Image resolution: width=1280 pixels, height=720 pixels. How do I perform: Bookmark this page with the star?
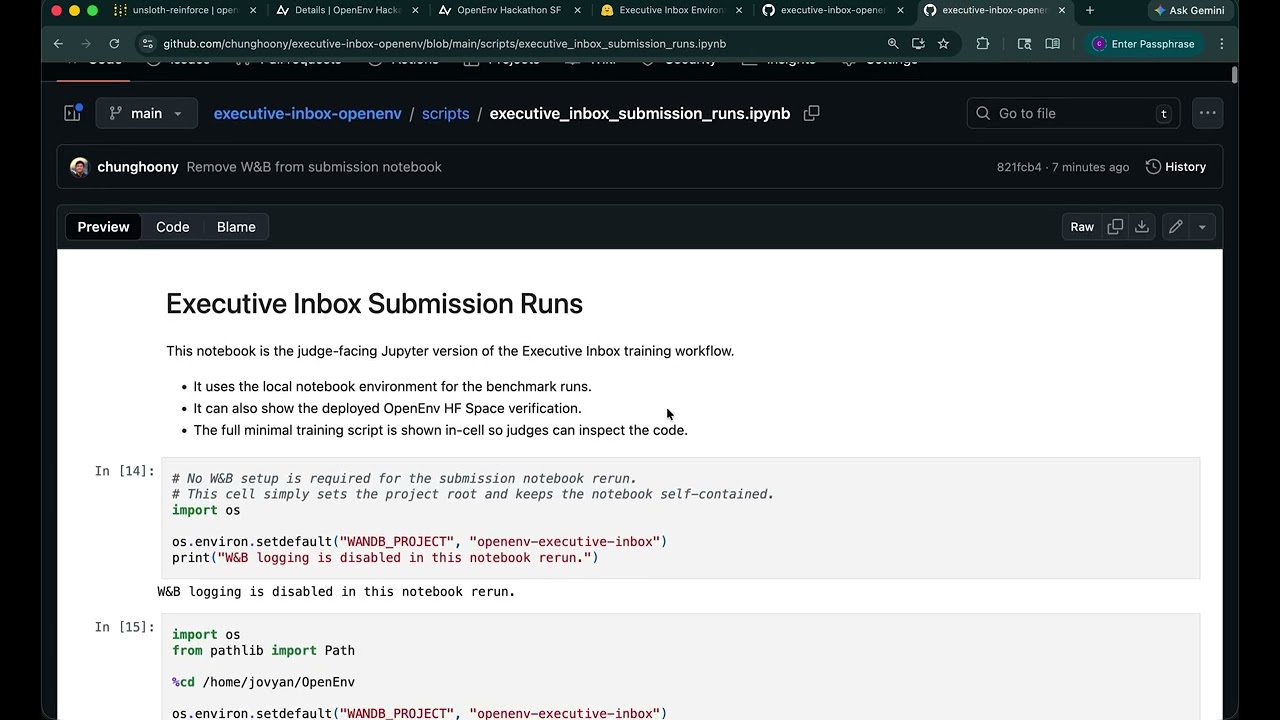point(943,44)
